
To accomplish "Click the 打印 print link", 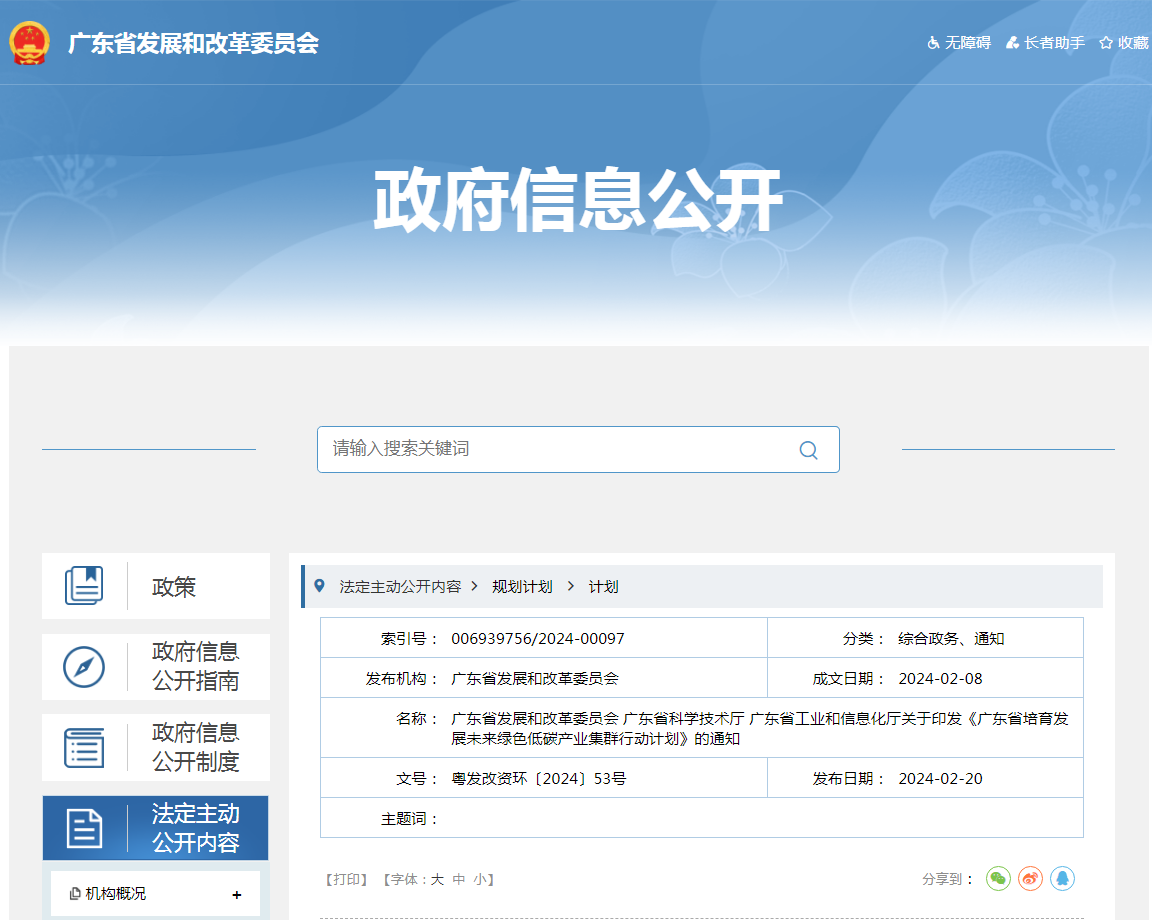I will 347,880.
